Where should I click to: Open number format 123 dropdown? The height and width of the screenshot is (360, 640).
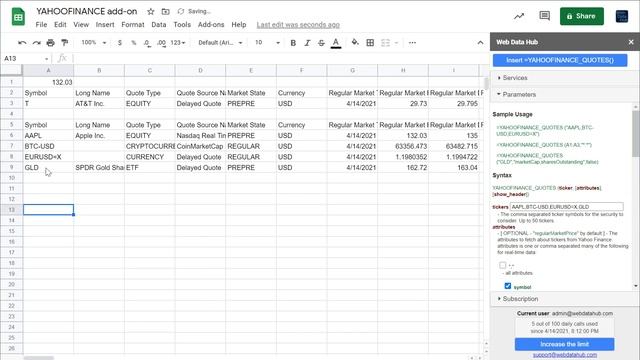coord(178,42)
